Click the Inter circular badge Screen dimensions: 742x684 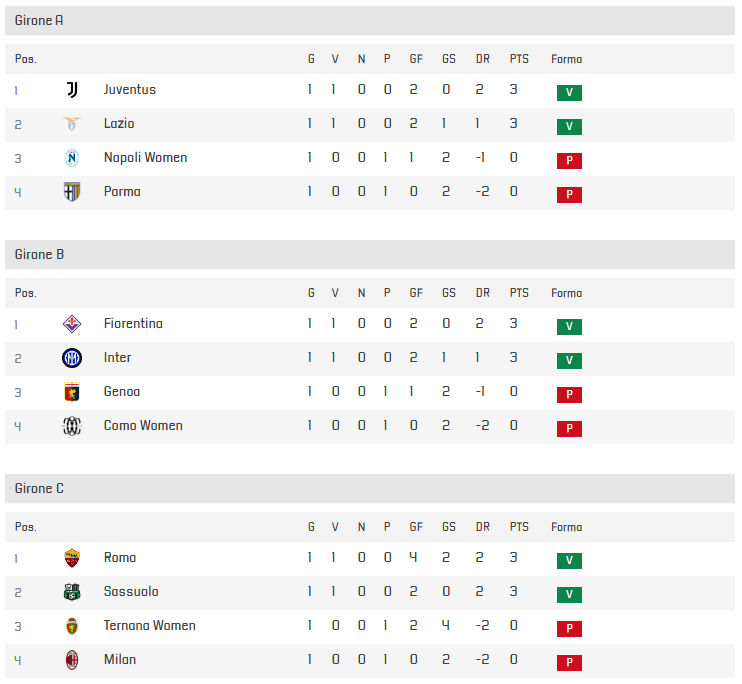pyautogui.click(x=72, y=358)
